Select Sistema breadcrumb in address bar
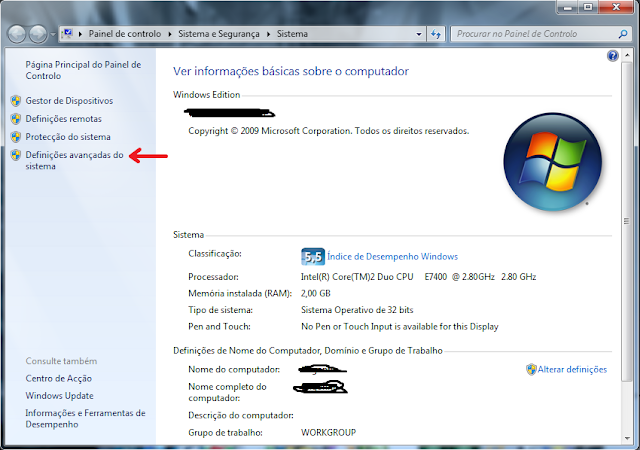The height and width of the screenshot is (450, 640). click(x=292, y=34)
